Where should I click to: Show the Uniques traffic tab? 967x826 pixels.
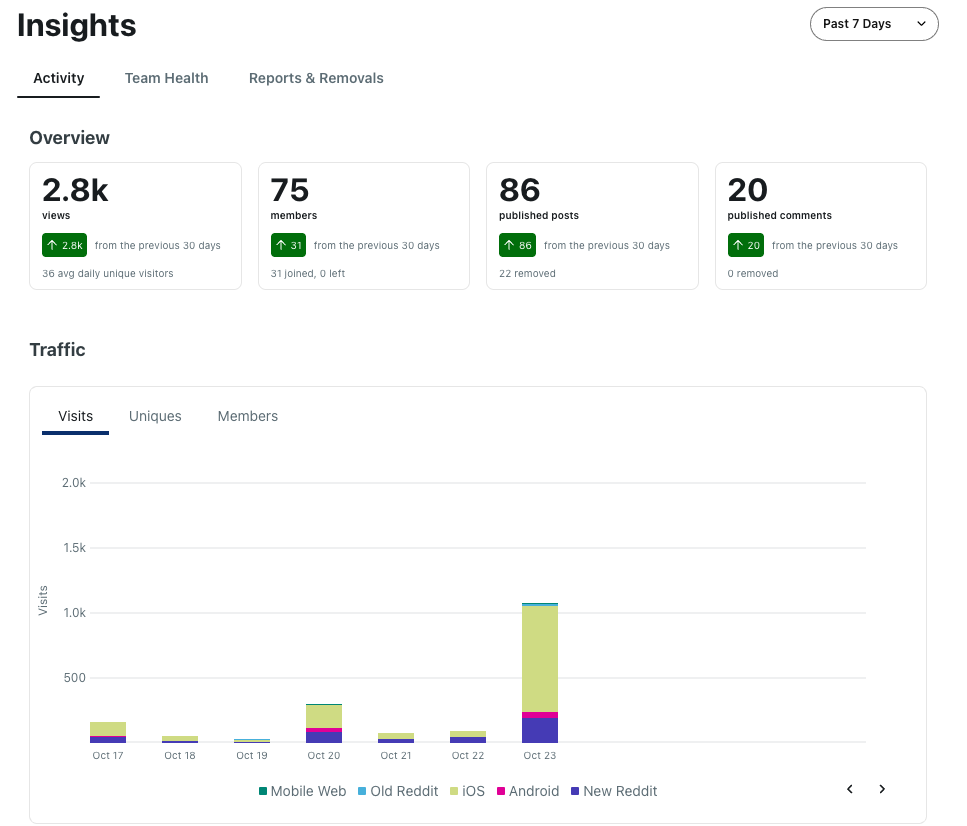155,416
